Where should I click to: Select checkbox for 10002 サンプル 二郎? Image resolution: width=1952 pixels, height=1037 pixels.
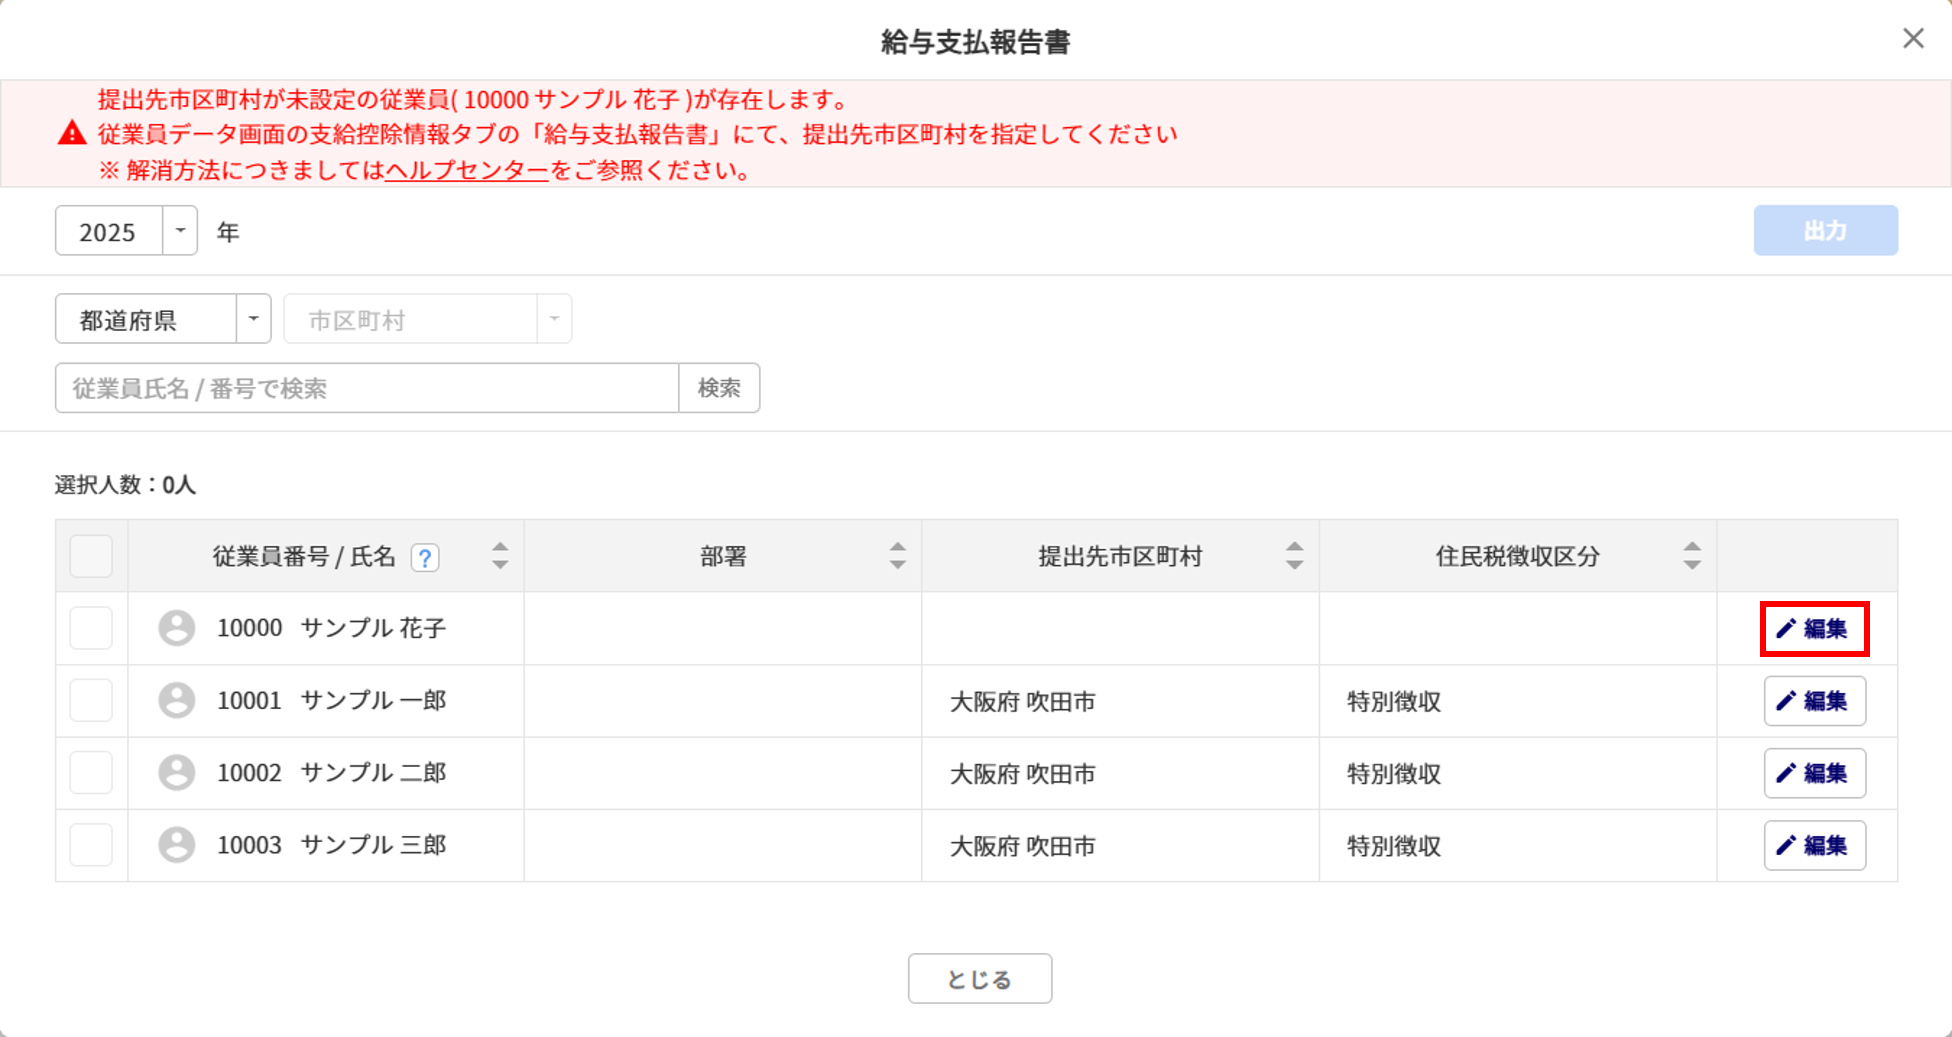click(91, 773)
